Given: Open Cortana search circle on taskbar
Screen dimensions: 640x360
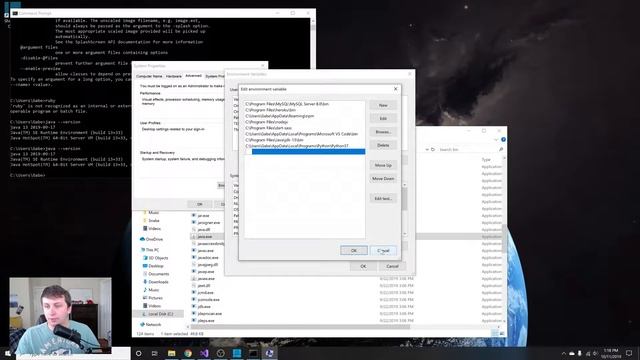Looking at the screenshot, I should 138,353.
